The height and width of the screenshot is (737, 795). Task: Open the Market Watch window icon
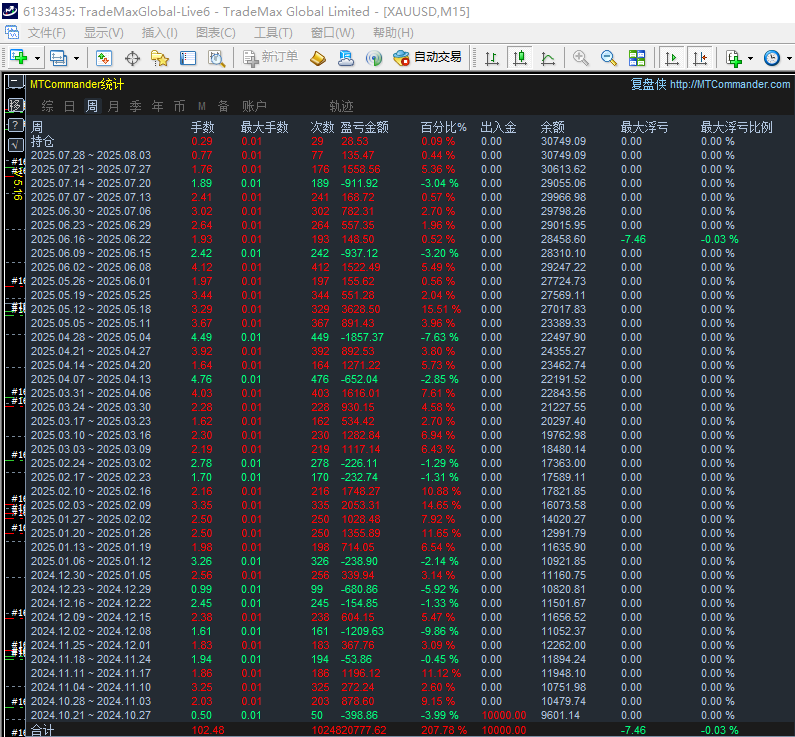[104, 58]
